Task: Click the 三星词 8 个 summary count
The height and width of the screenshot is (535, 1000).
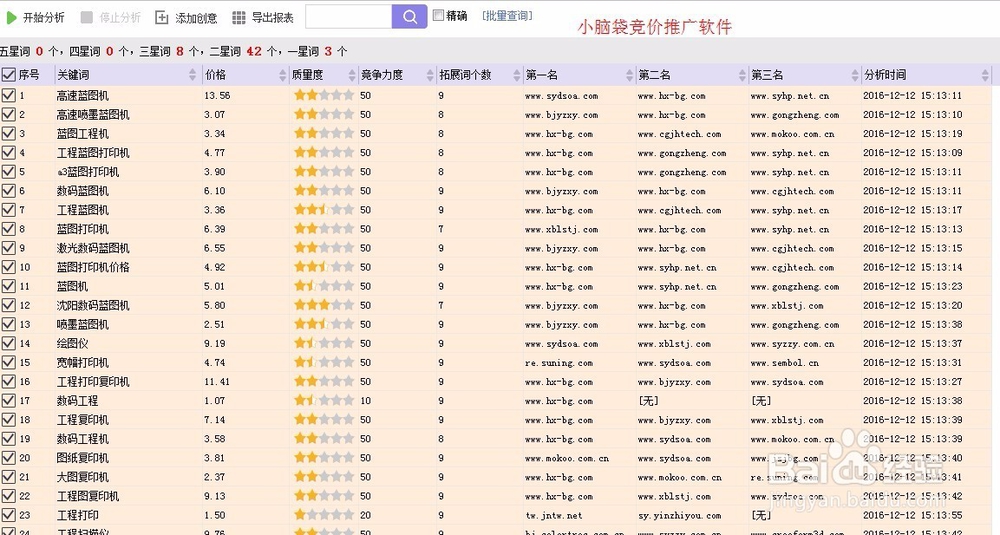Action: 170,51
